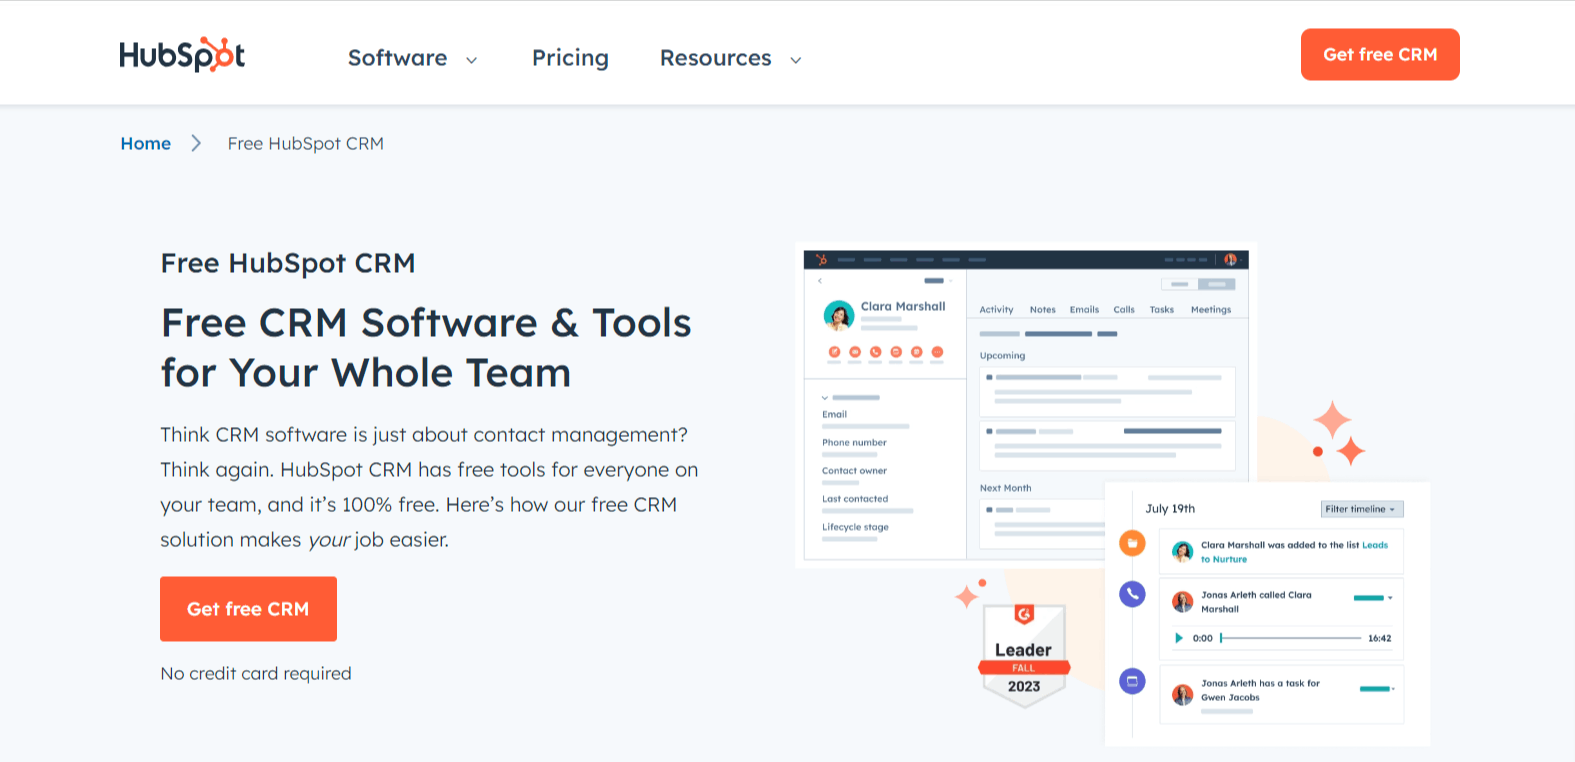Click the Free HubSpot CRM heading

288,263
